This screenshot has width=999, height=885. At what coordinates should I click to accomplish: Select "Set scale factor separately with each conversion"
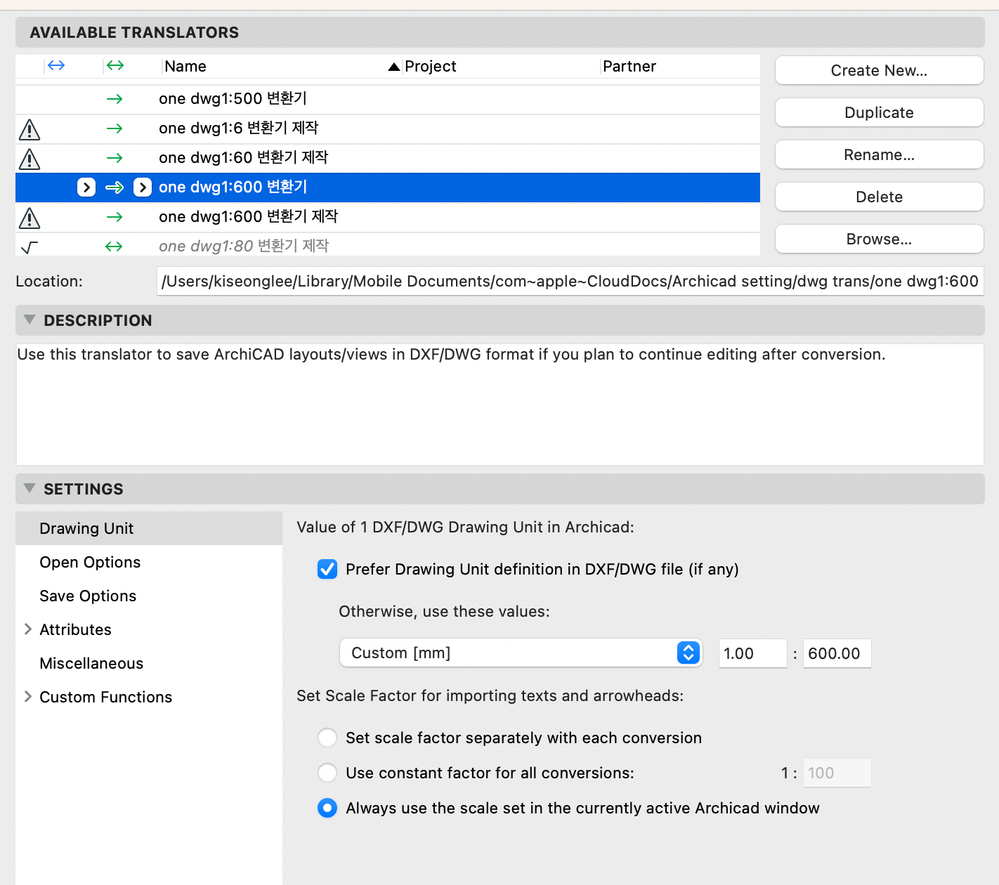tap(327, 737)
